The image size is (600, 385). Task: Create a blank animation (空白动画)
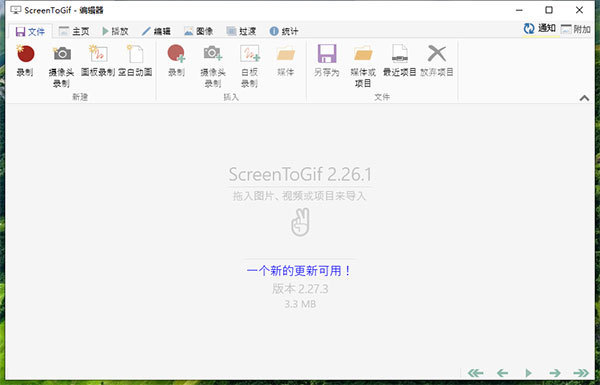click(135, 60)
